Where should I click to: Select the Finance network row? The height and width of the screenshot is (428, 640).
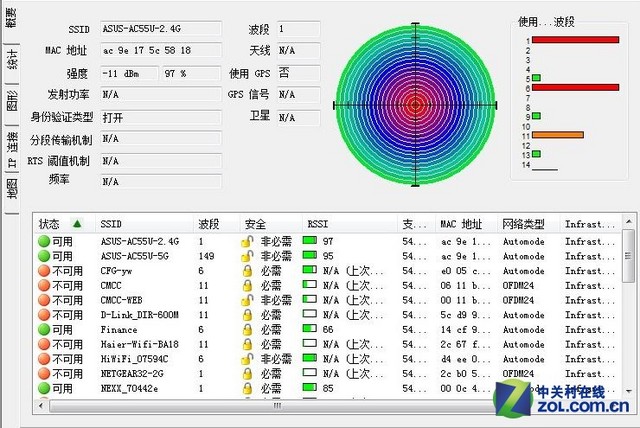click(329, 330)
